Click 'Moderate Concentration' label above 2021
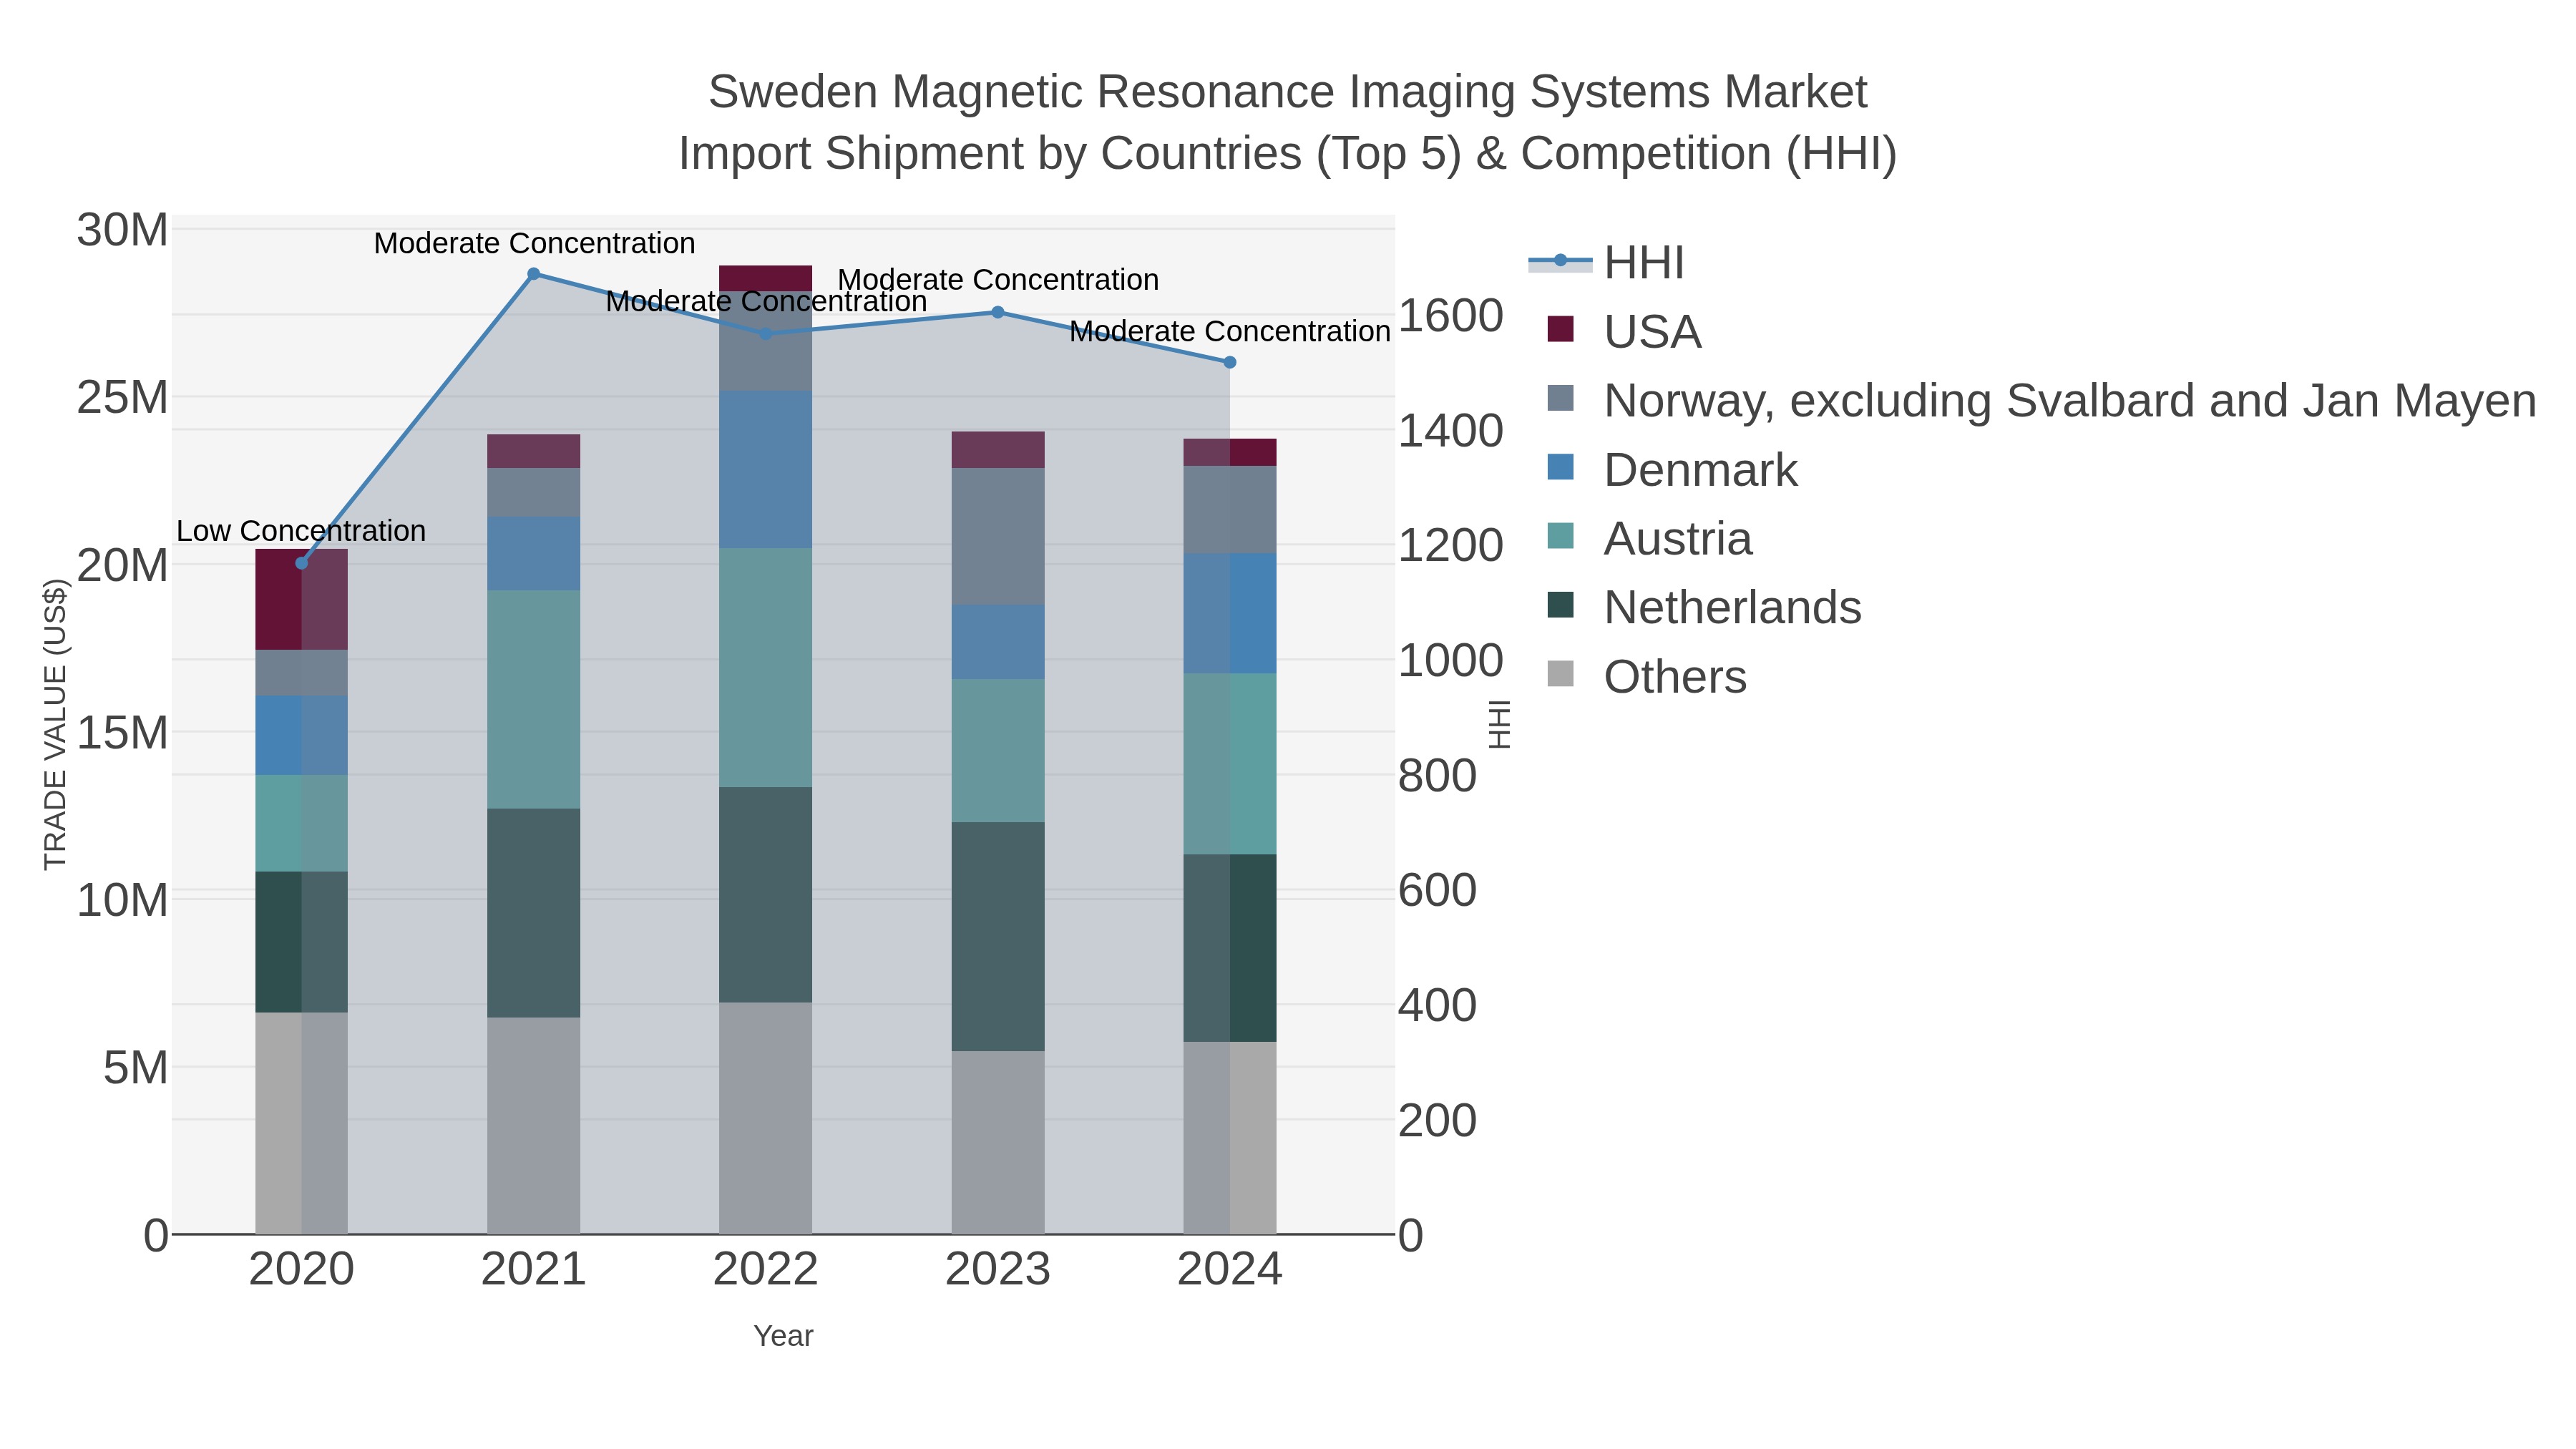2576x1449 pixels. point(534,243)
